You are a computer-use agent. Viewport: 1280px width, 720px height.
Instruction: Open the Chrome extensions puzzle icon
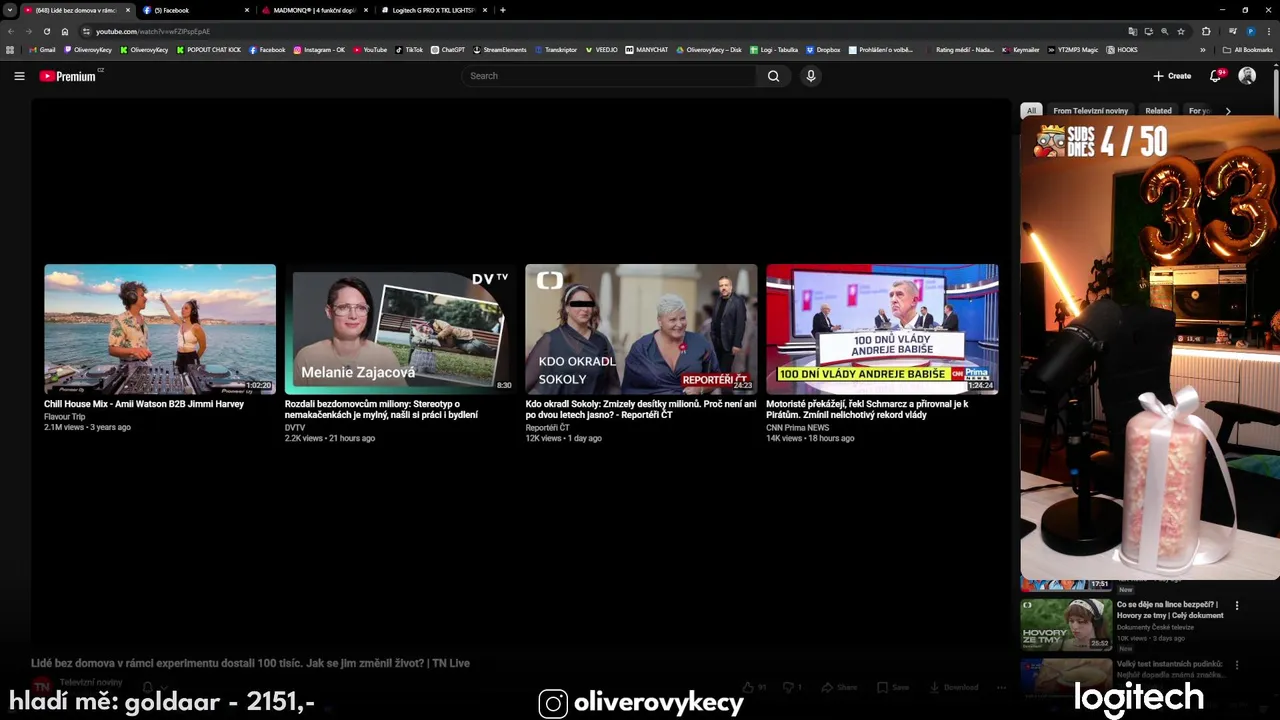(x=1206, y=31)
